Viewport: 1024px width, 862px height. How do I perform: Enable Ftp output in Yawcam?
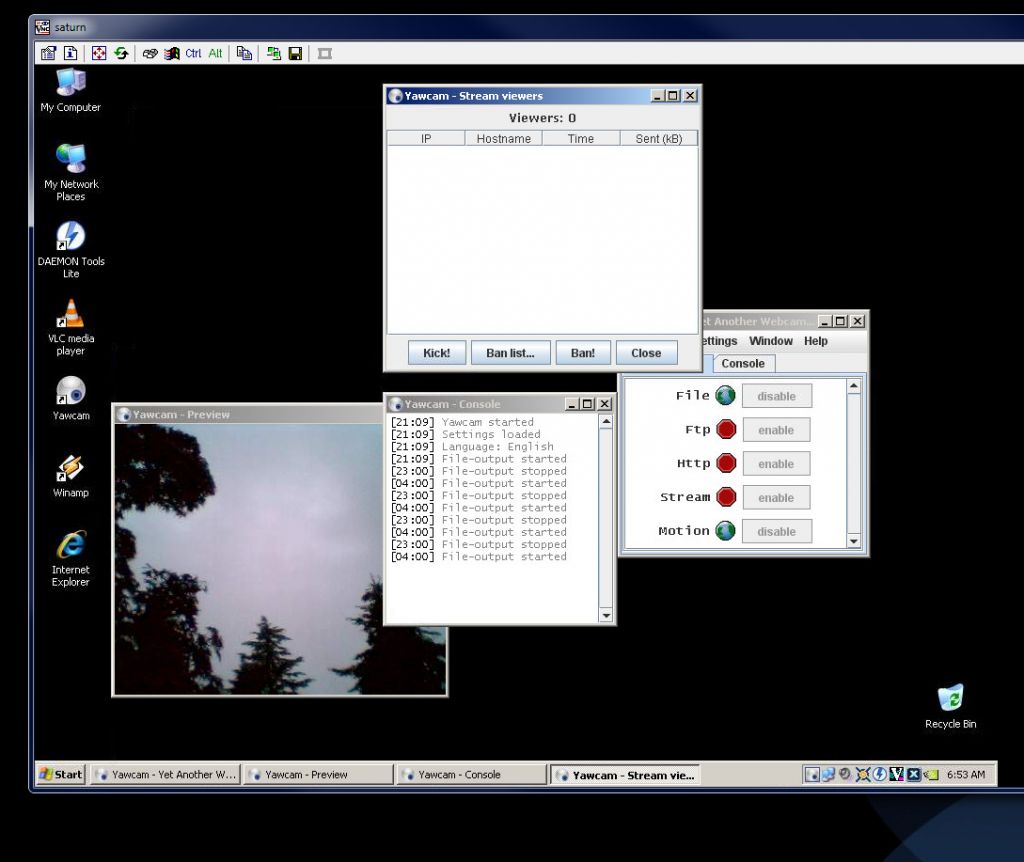pos(776,430)
